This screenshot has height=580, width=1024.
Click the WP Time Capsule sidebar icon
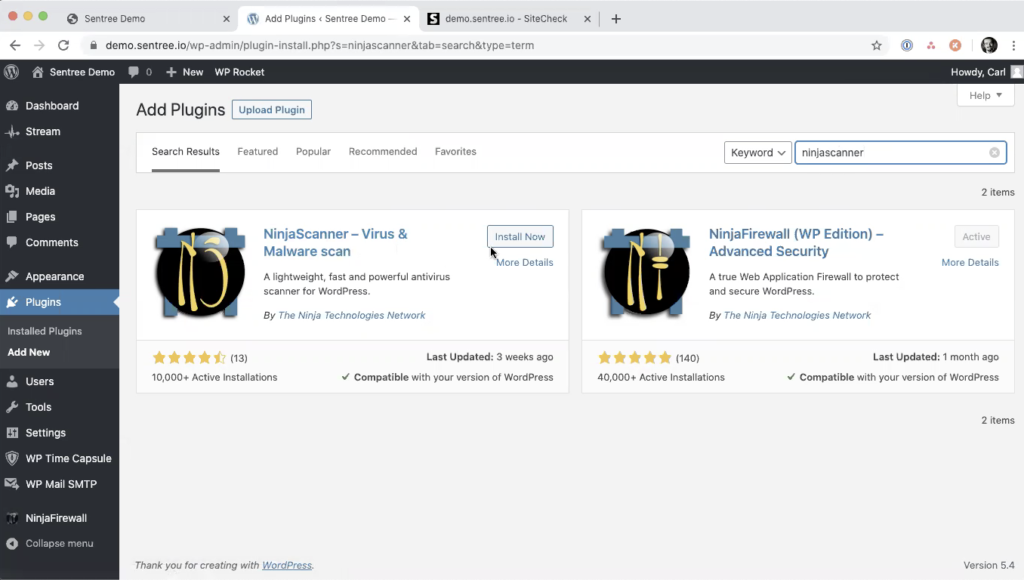pyautogui.click(x=13, y=458)
